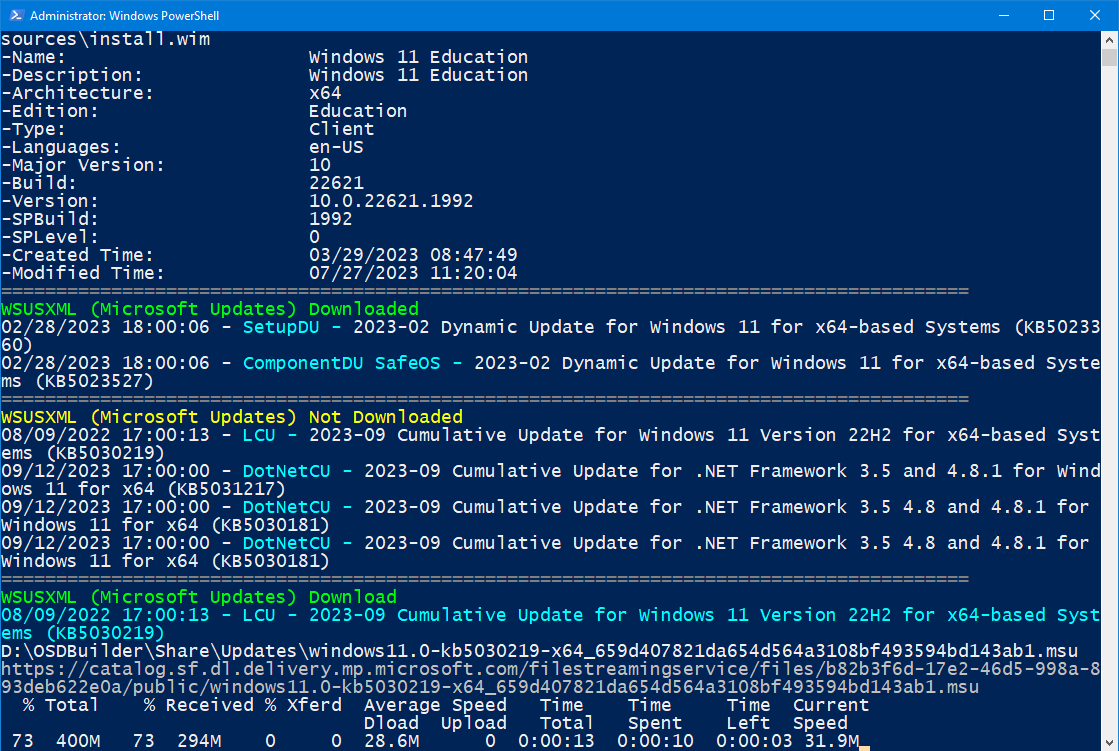Click the catalog.sf.dl.delivery.mp.microsoft.com URL
This screenshot has height=751, width=1119.
click(550, 678)
